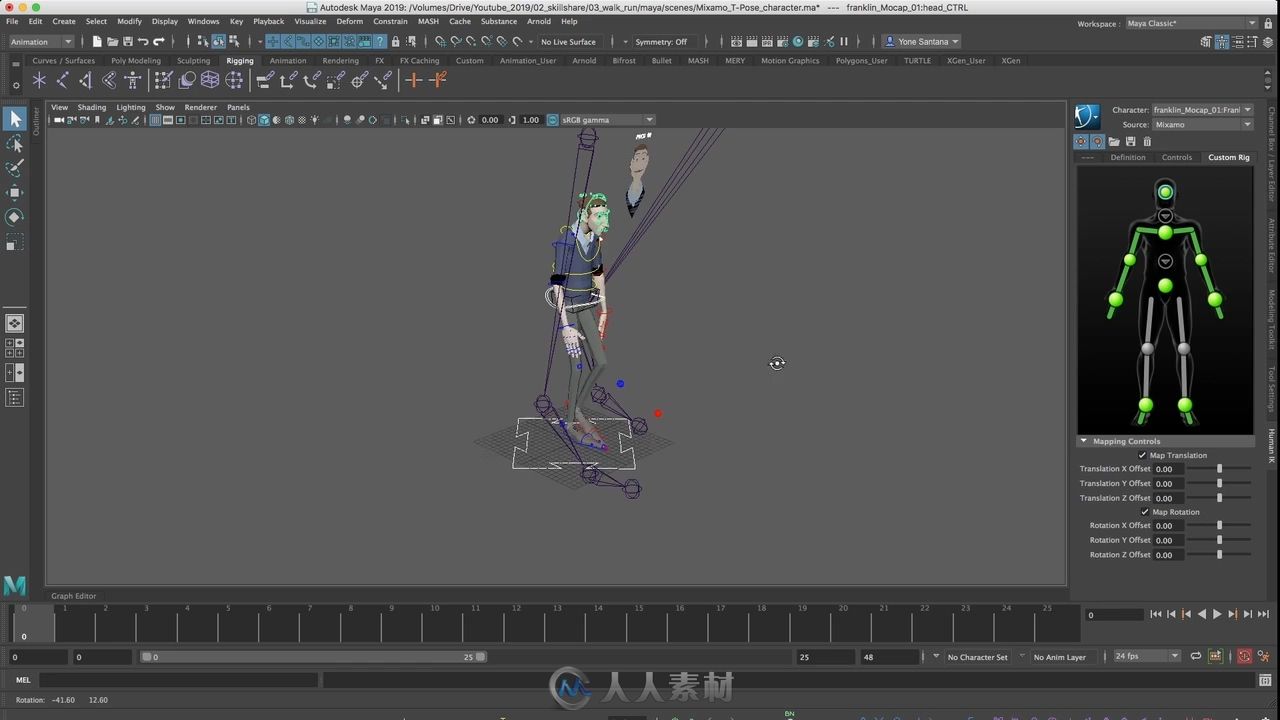Choose the Move tool in toolbox
This screenshot has width=1280, height=720.
tap(14, 192)
